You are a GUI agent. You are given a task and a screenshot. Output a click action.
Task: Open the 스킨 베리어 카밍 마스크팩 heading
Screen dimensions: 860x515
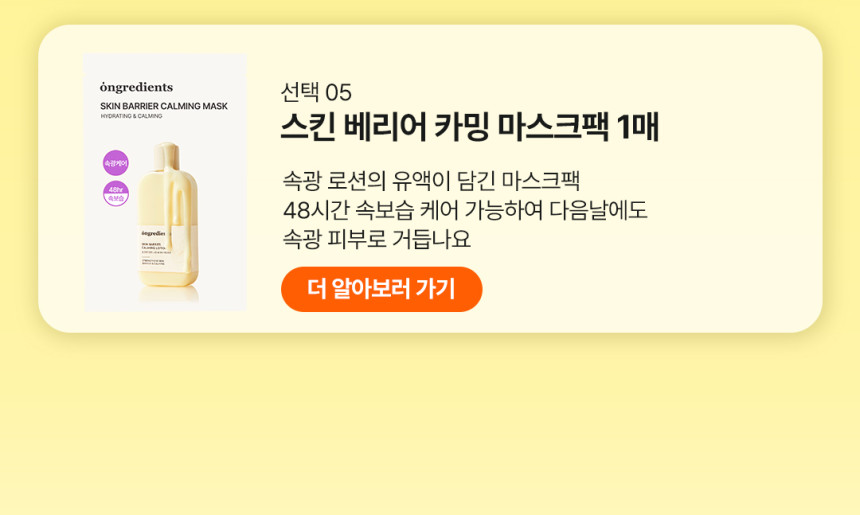[445, 127]
